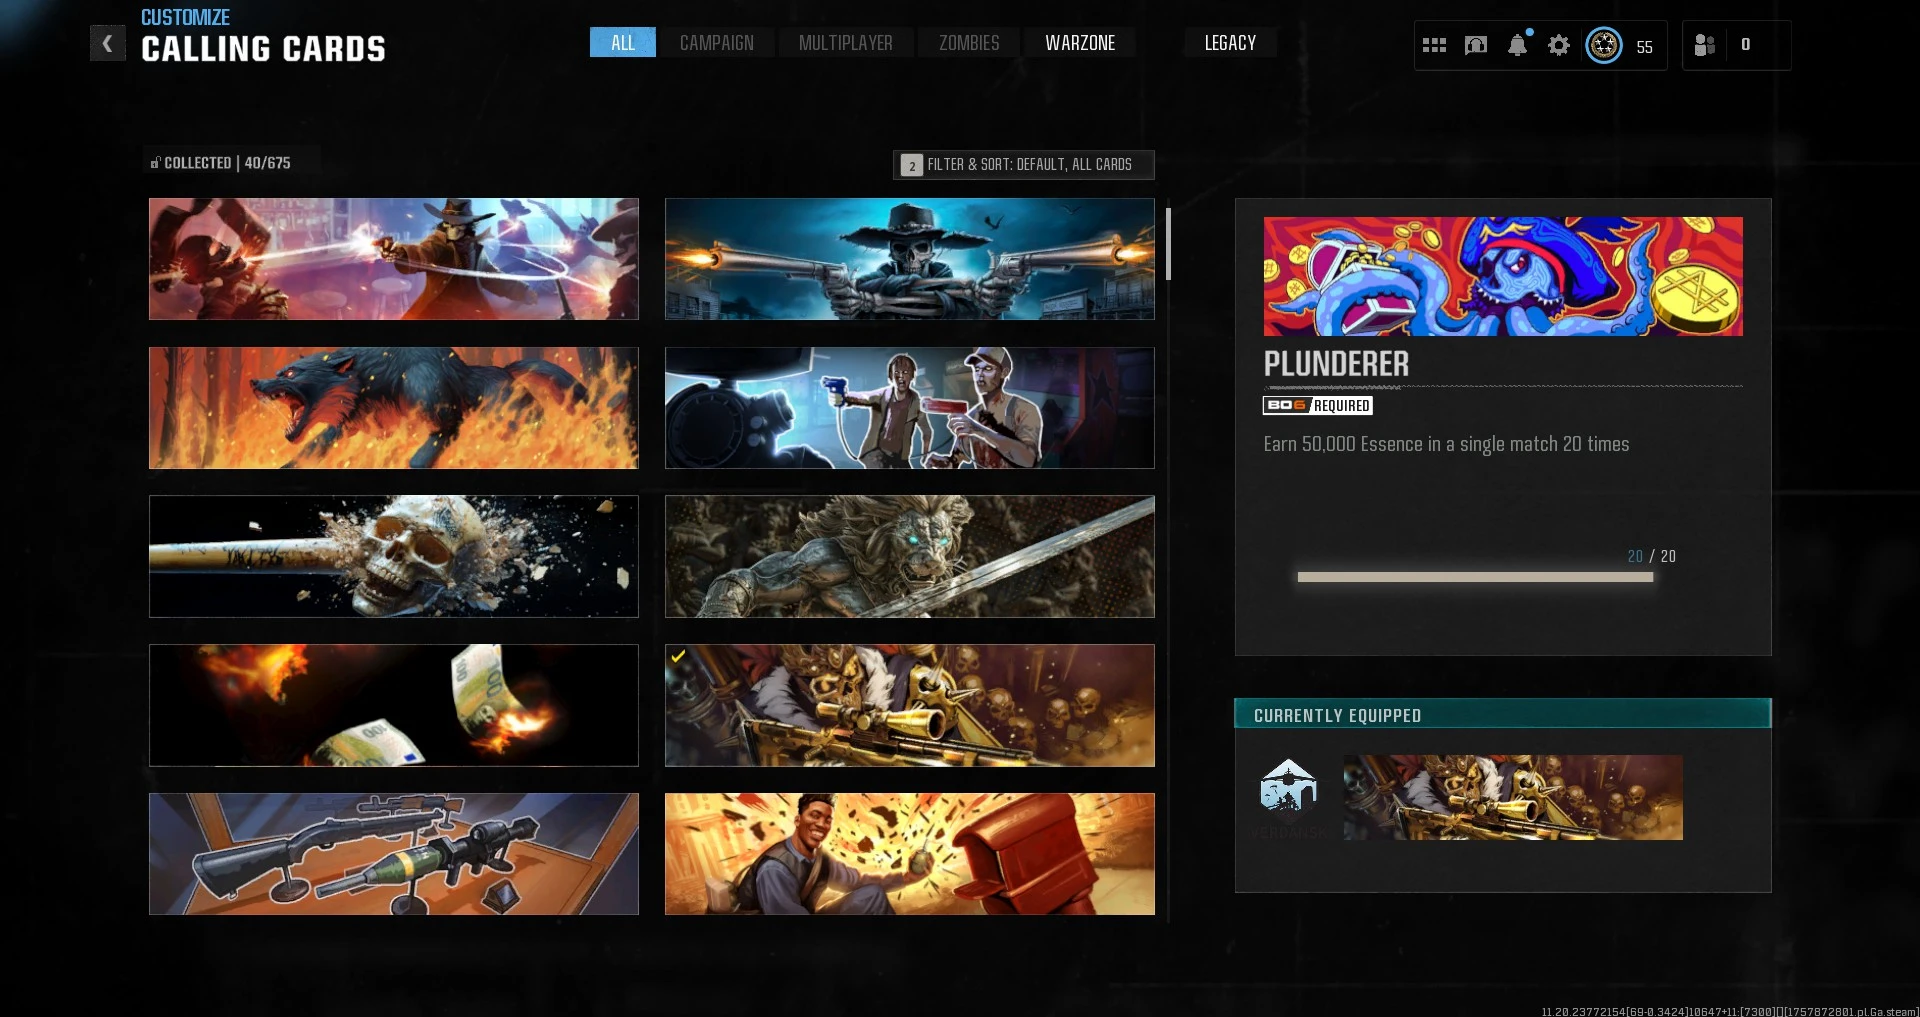Click the scrollbar of the cards list
This screenshot has width=1920, height=1017.
point(1168,244)
